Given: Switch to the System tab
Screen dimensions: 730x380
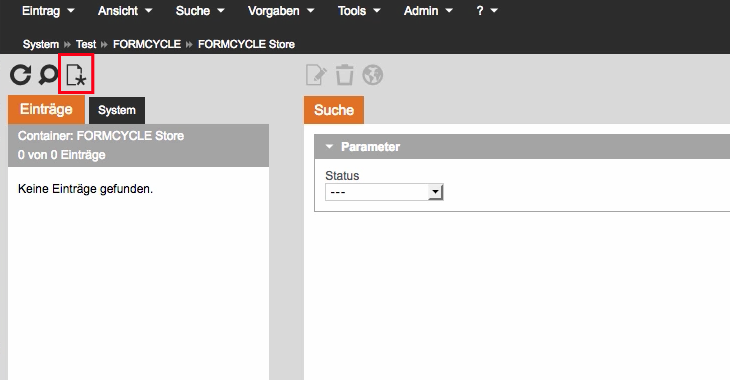Looking at the screenshot, I should pyautogui.click(x=117, y=110).
